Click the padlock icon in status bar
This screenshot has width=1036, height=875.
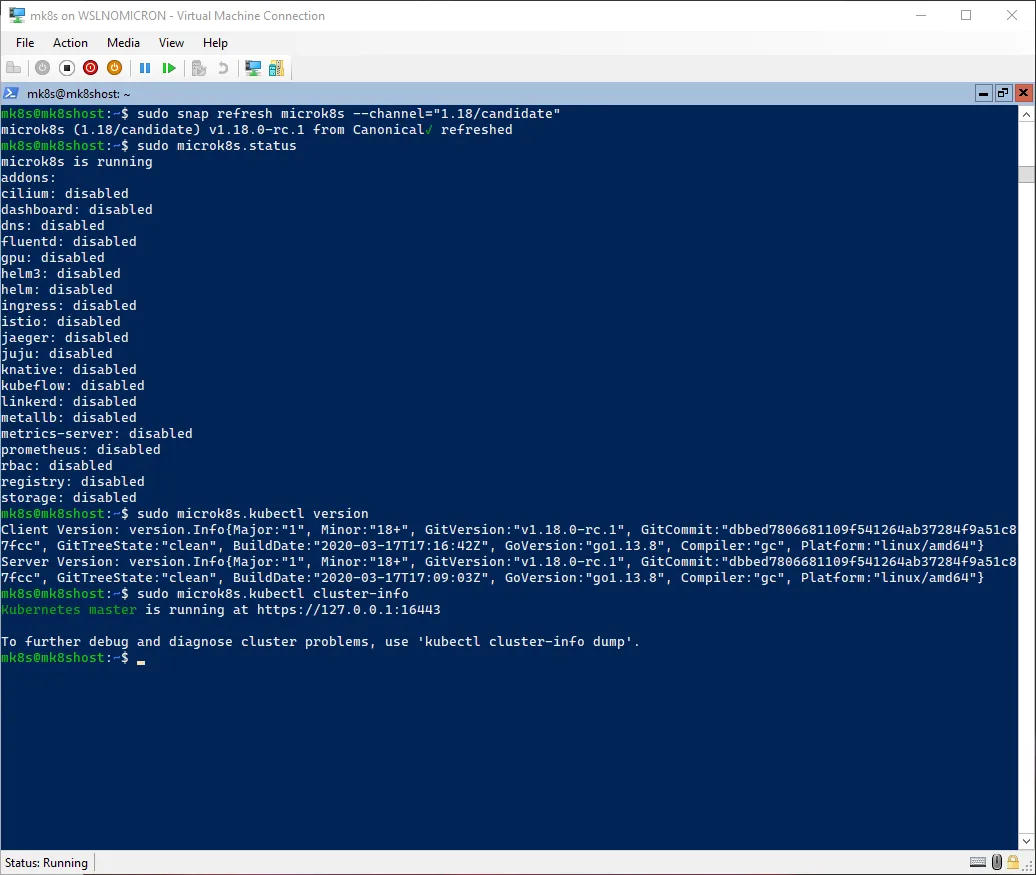tap(1013, 862)
